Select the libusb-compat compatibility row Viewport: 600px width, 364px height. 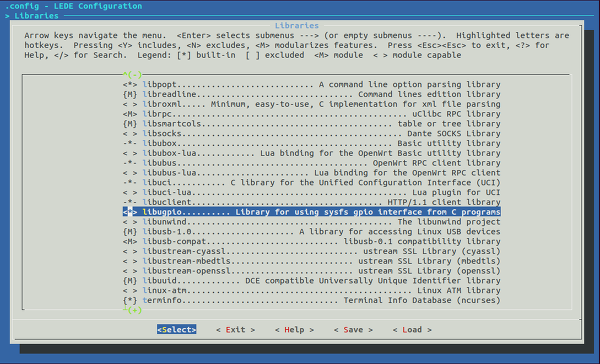(x=321, y=242)
